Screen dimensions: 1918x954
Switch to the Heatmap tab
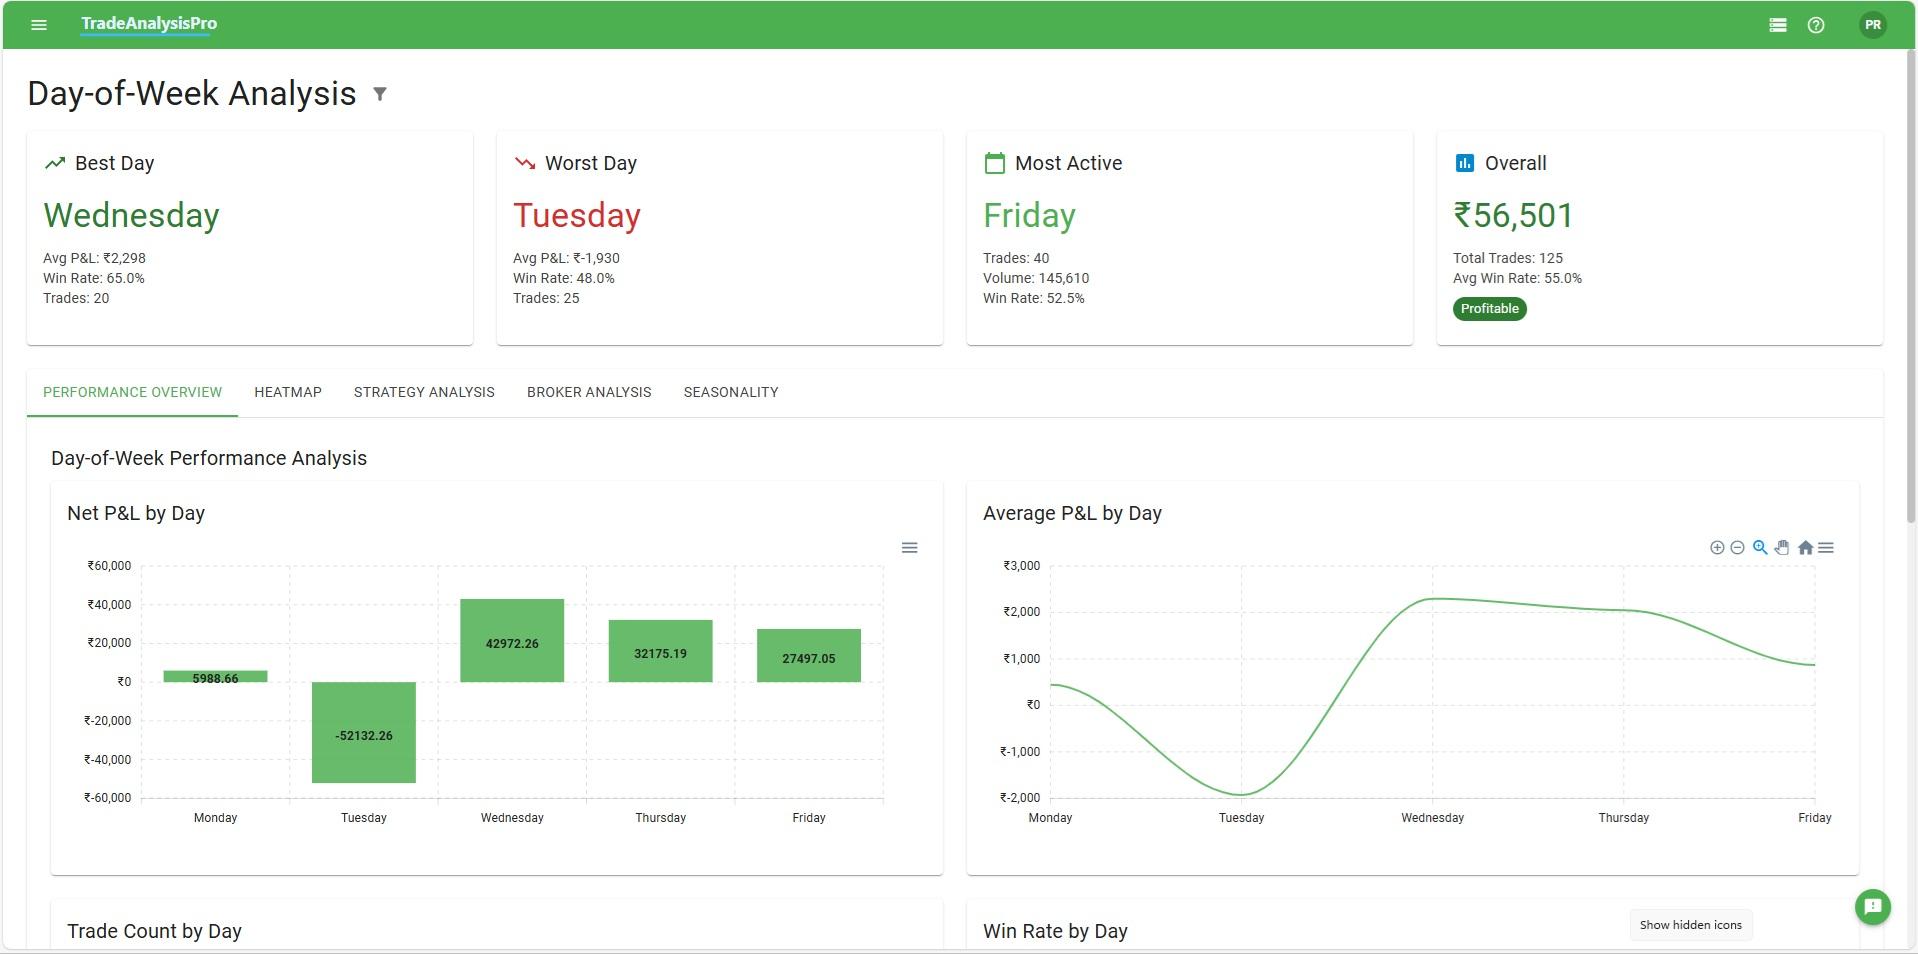coord(288,392)
